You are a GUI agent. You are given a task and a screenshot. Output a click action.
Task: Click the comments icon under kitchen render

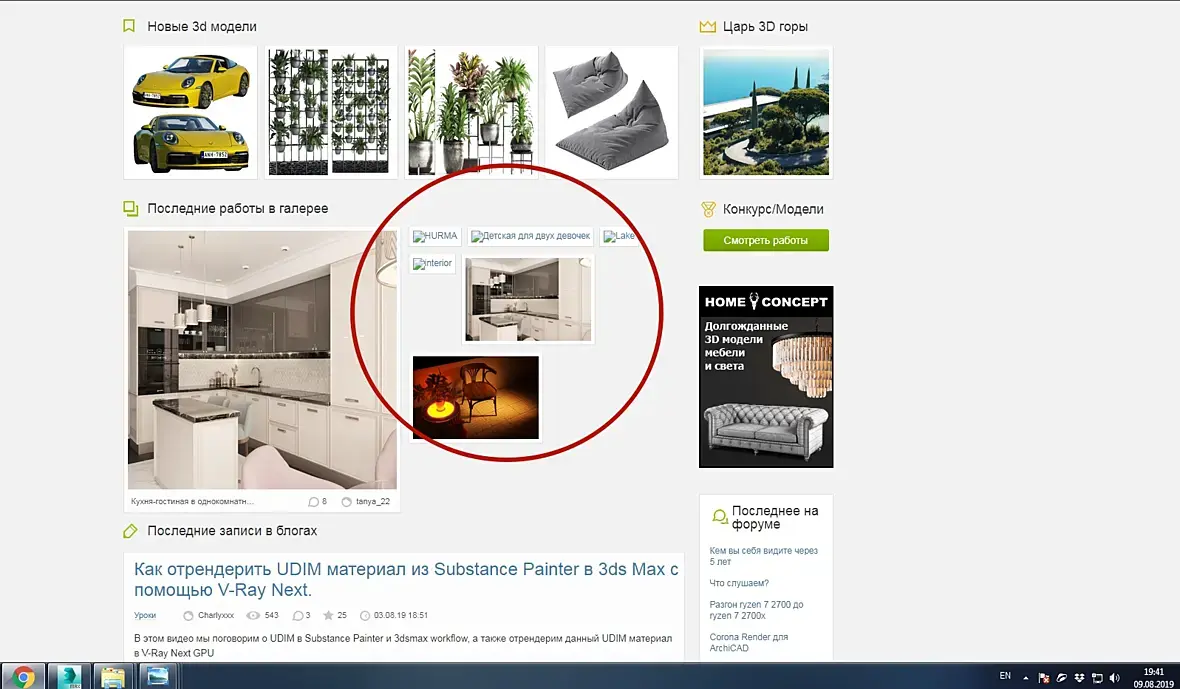coord(314,502)
